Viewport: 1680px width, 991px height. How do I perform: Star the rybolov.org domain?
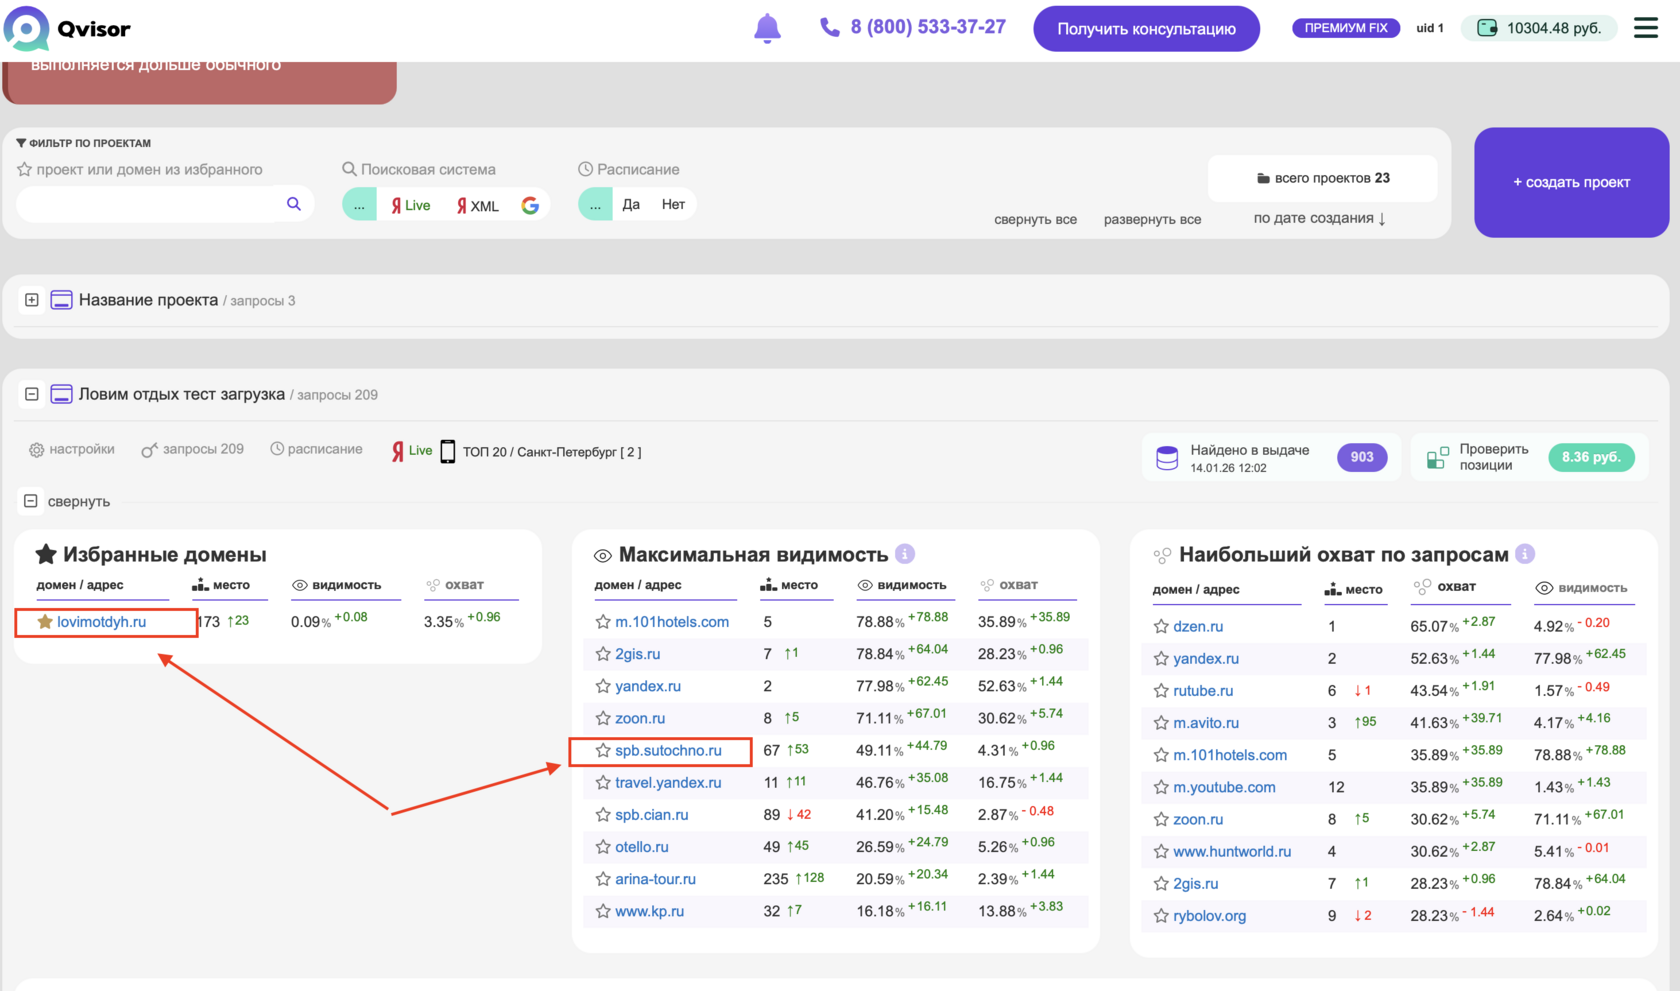(1161, 916)
